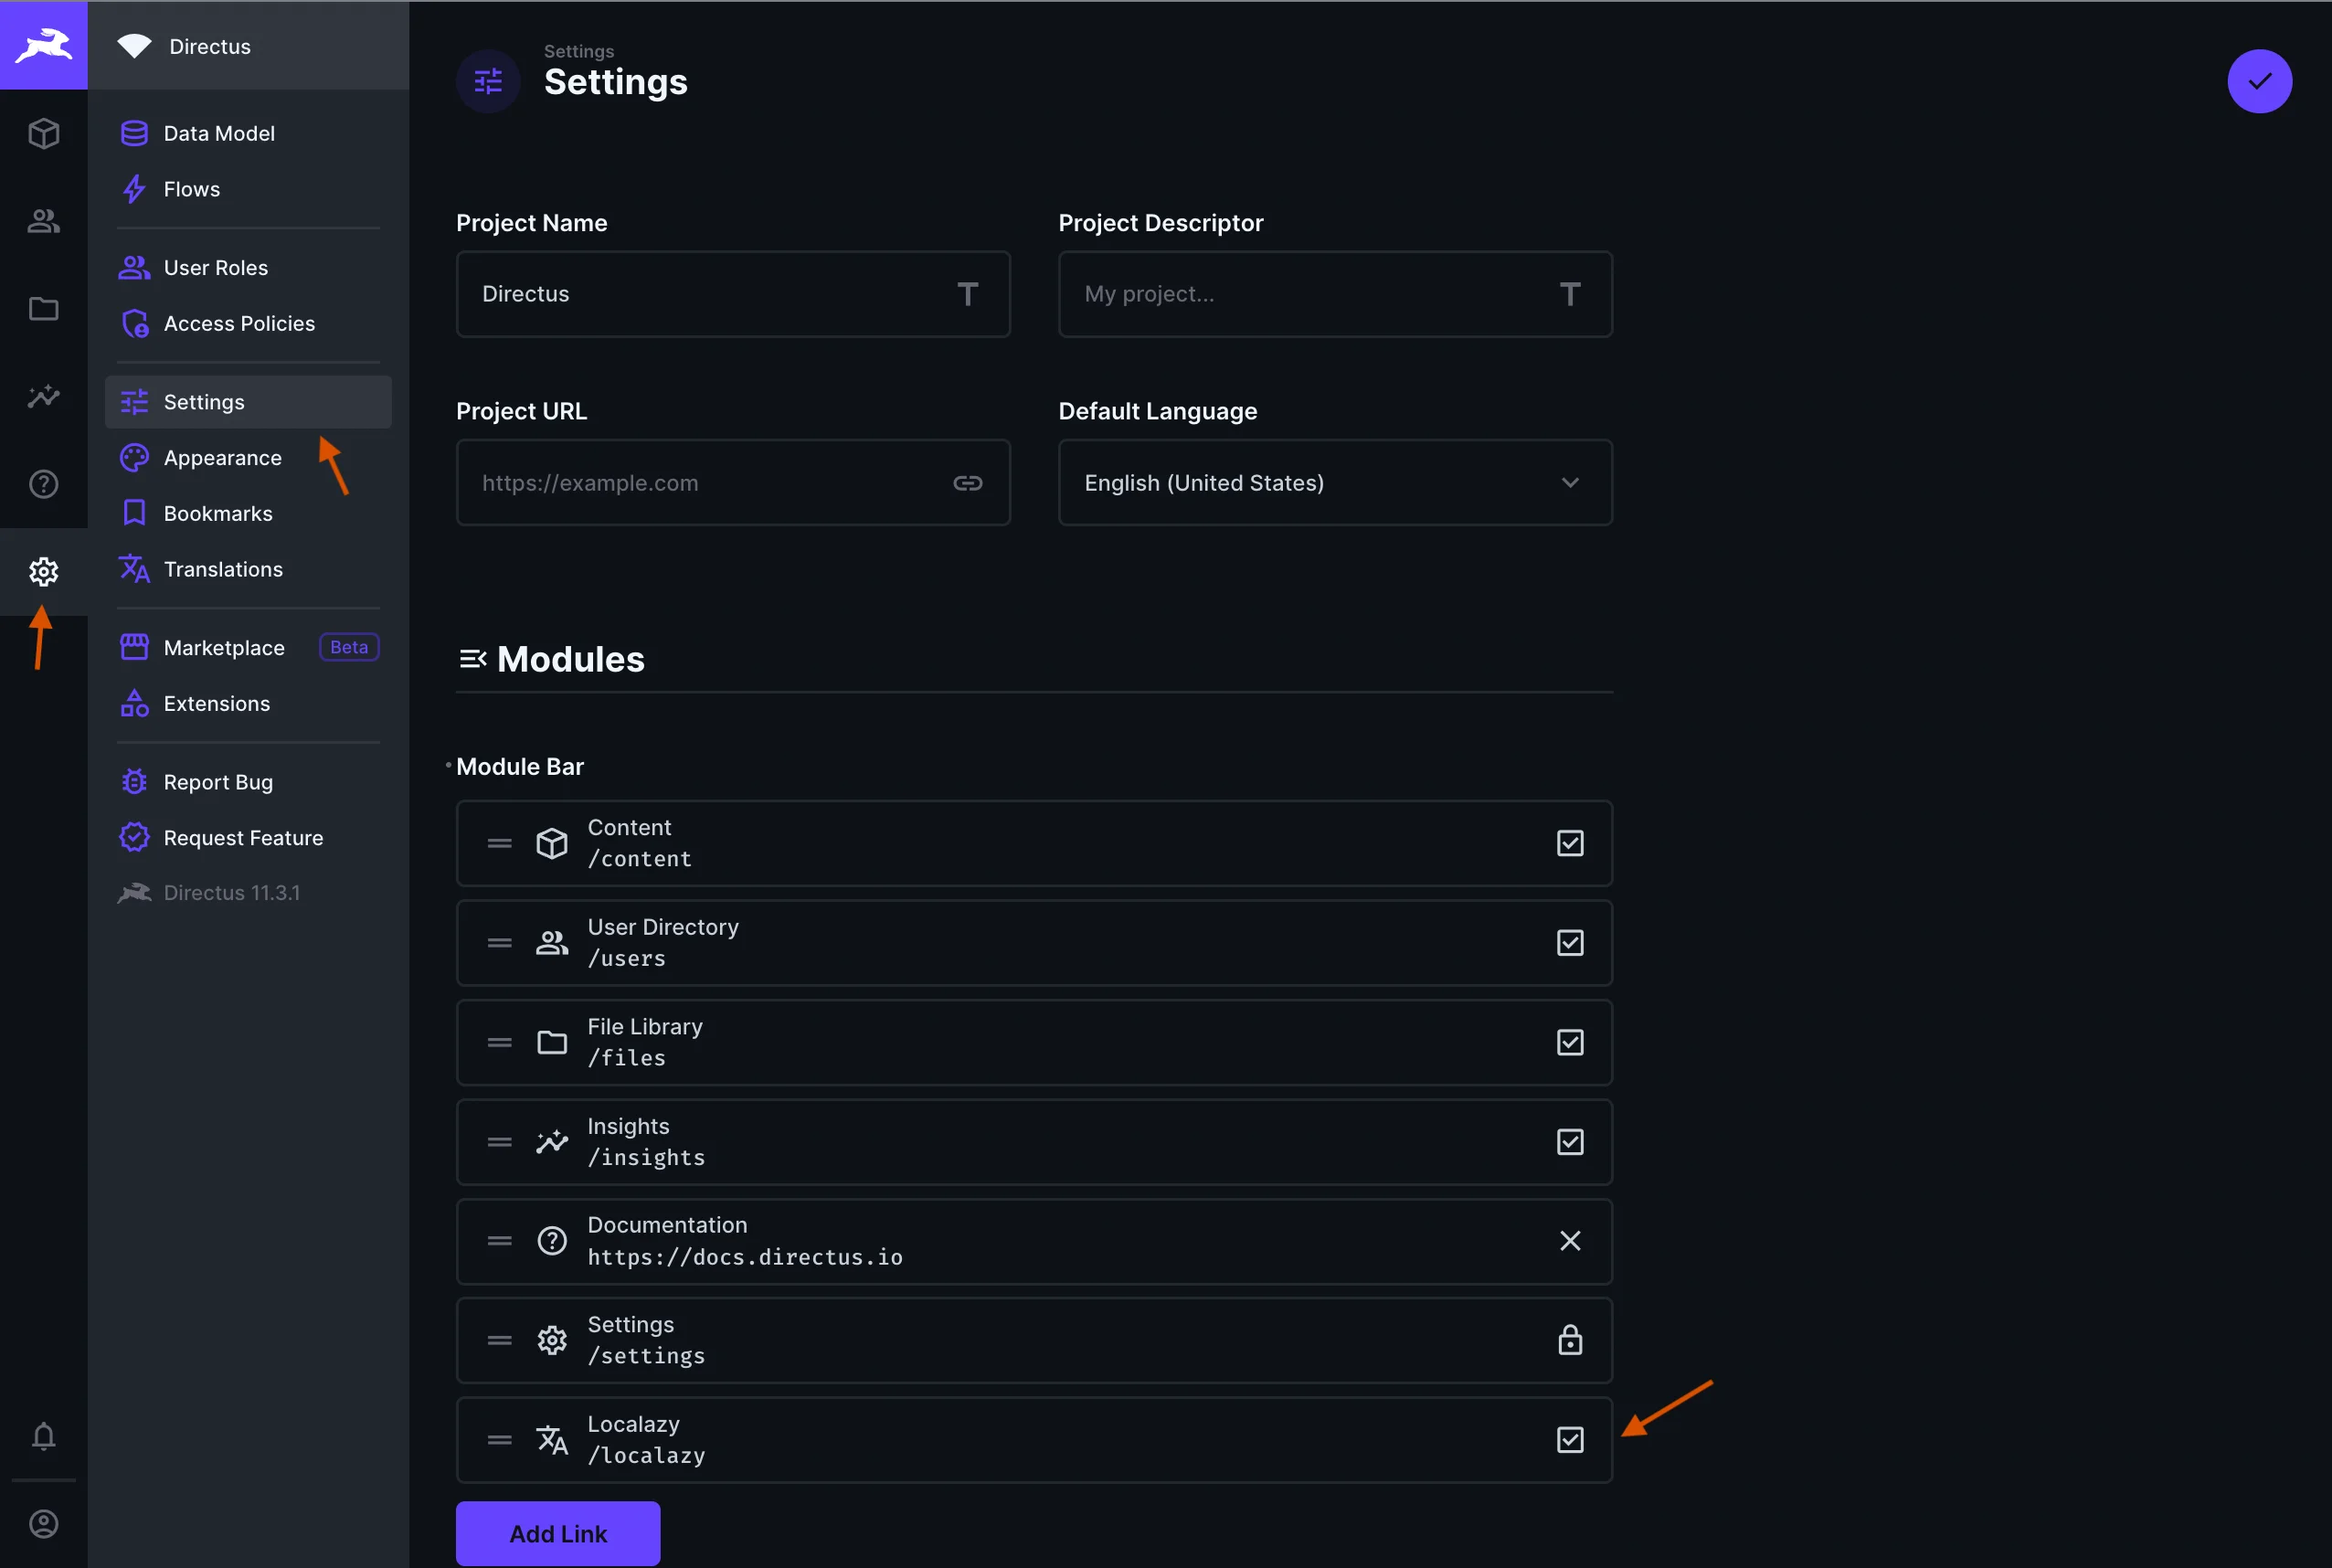Open the Default Language dropdown
2332x1568 pixels.
(1334, 483)
